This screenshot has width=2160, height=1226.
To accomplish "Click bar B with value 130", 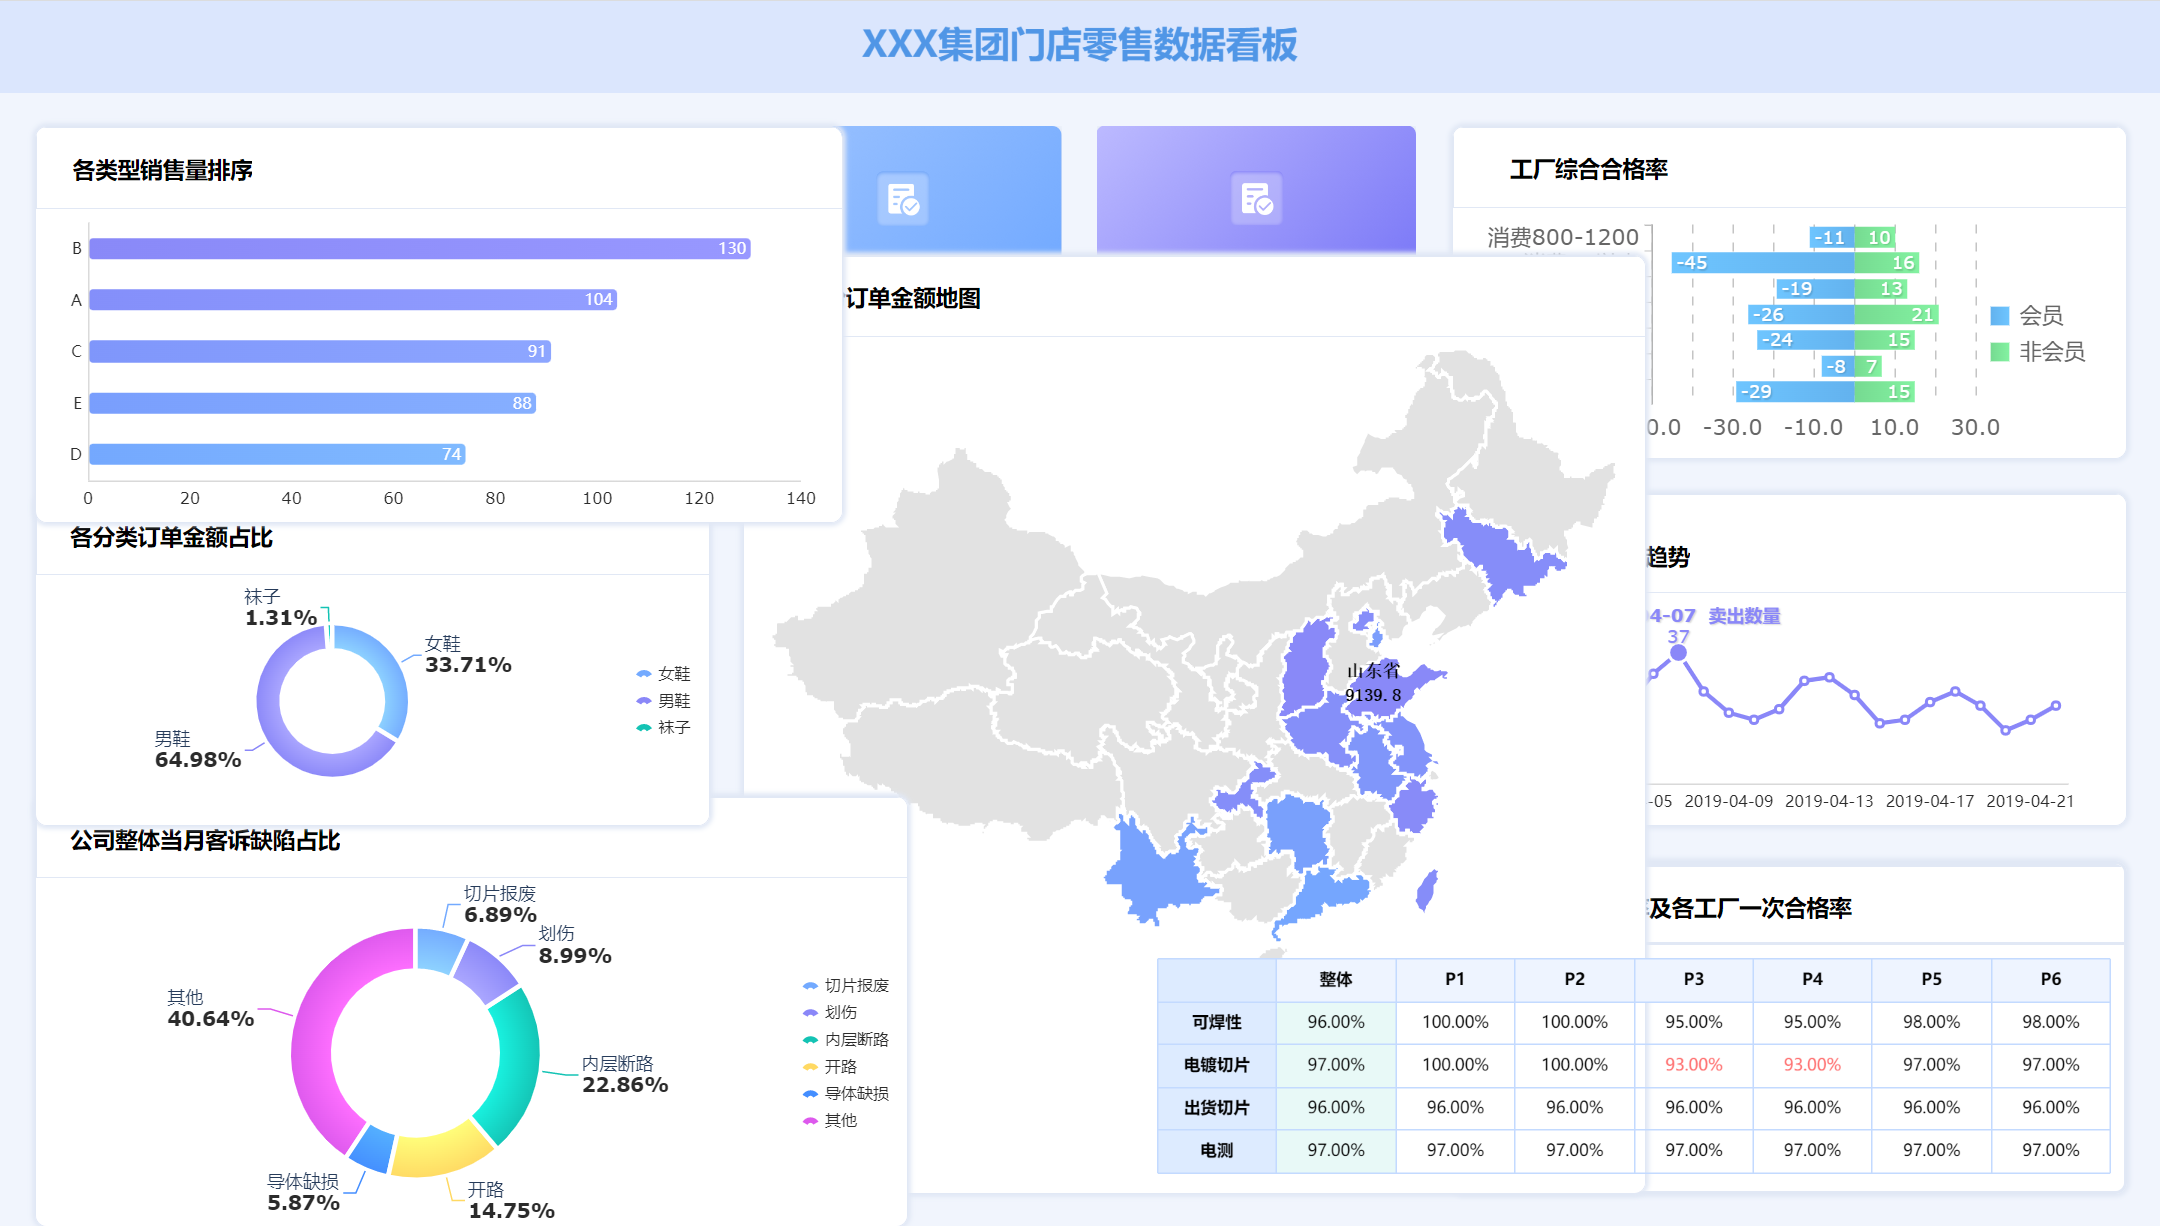I will click(x=420, y=248).
